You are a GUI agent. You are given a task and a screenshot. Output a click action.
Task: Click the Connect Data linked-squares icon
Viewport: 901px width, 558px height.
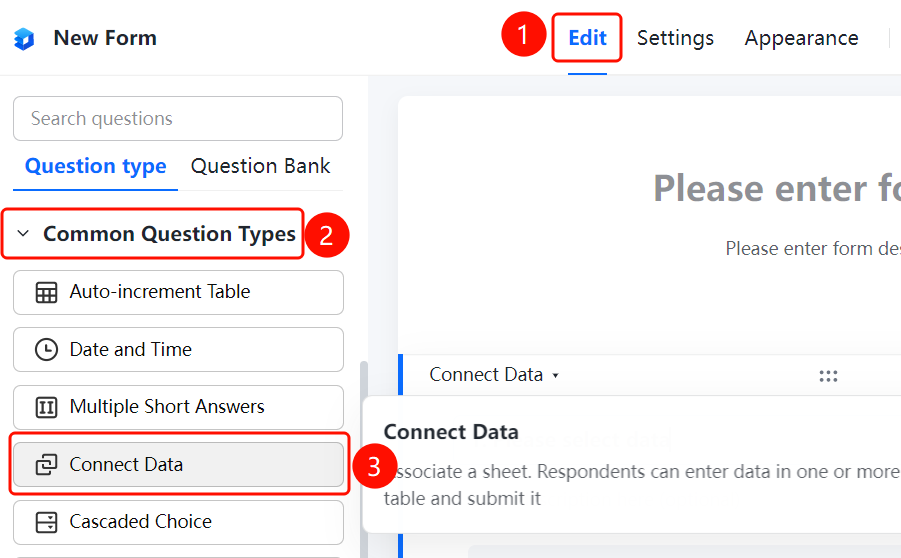(x=46, y=464)
